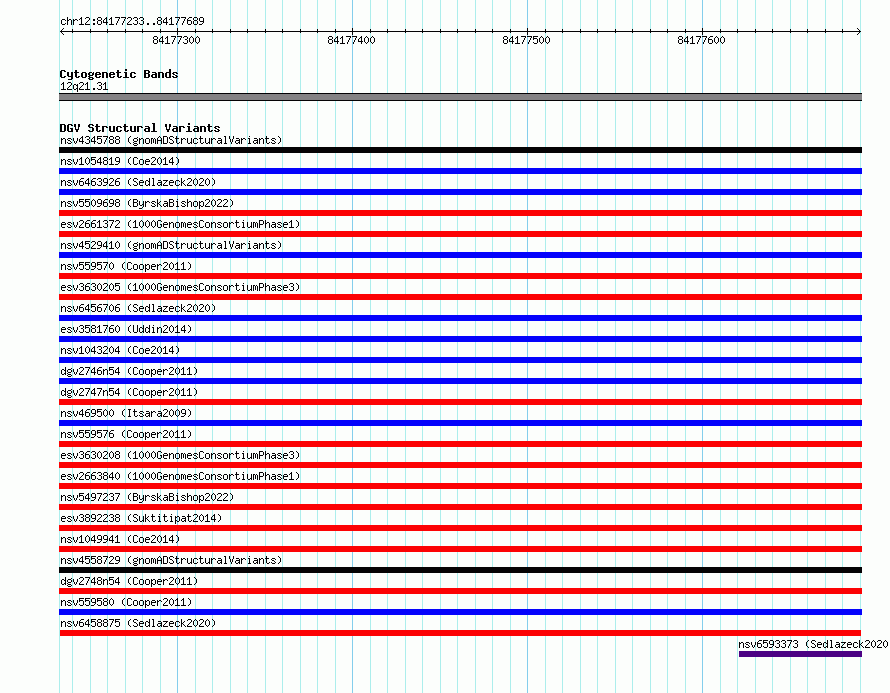Open variant dgv2746n54 (Cooper2011)
Screen dimensions: 890x693
pyautogui.click(x=129, y=371)
